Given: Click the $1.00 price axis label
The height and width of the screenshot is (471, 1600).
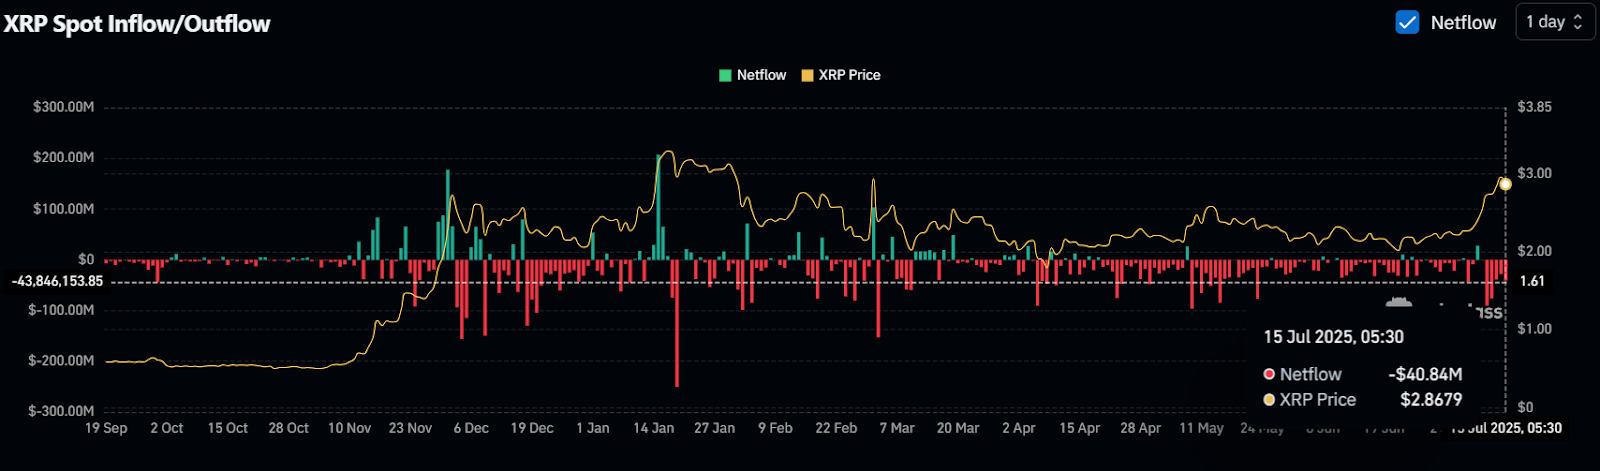Looking at the screenshot, I should 1534,328.
